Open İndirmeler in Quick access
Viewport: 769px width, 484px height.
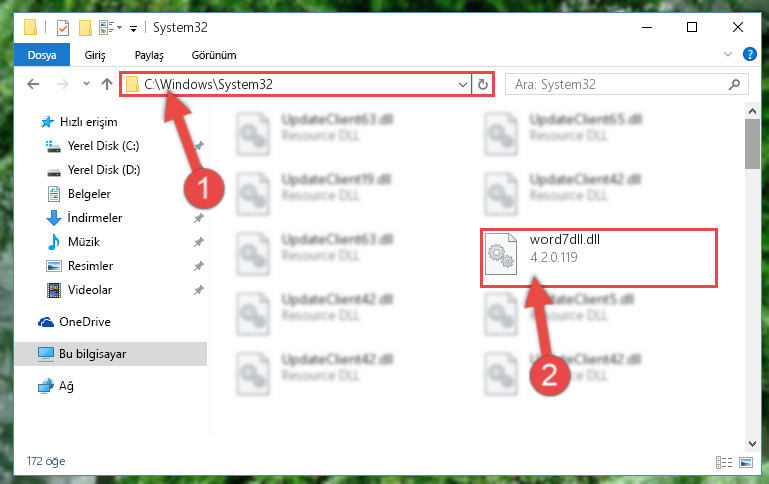pos(95,218)
